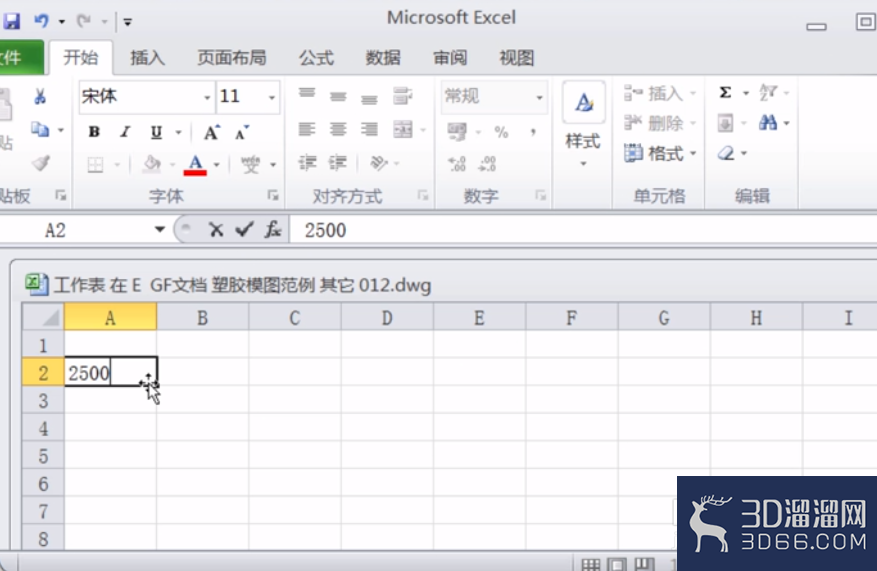Switch to the 视图 ribbon tab
877x571 pixels.
[516, 58]
